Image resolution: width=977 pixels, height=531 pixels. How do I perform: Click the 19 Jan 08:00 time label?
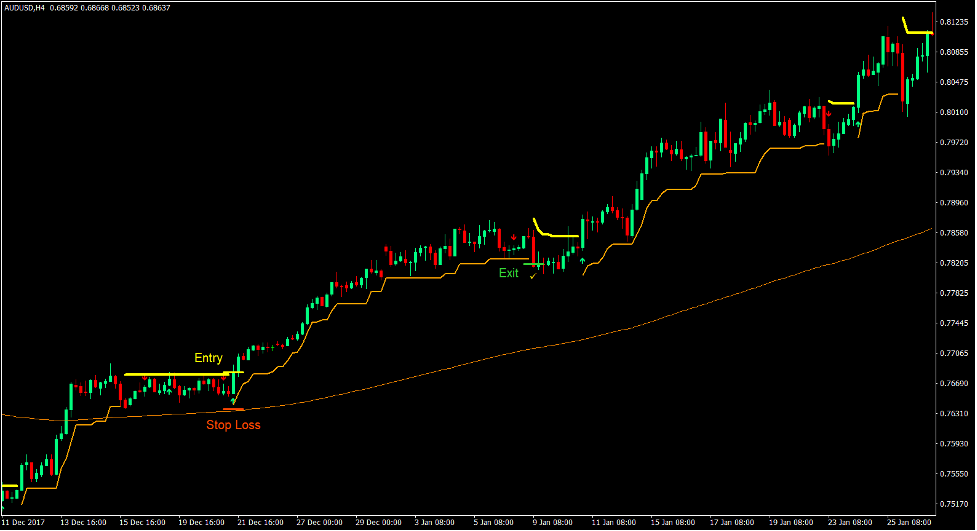click(791, 523)
